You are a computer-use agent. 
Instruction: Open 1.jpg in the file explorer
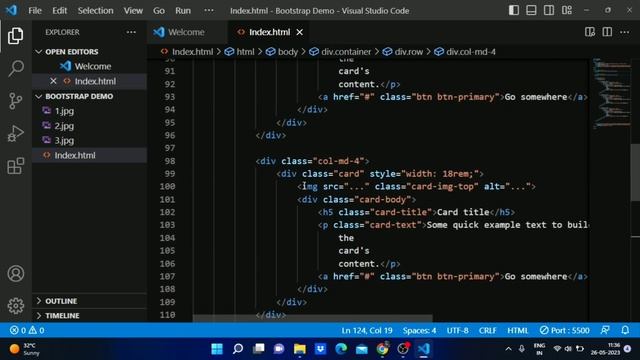pyautogui.click(x=89, y=111)
